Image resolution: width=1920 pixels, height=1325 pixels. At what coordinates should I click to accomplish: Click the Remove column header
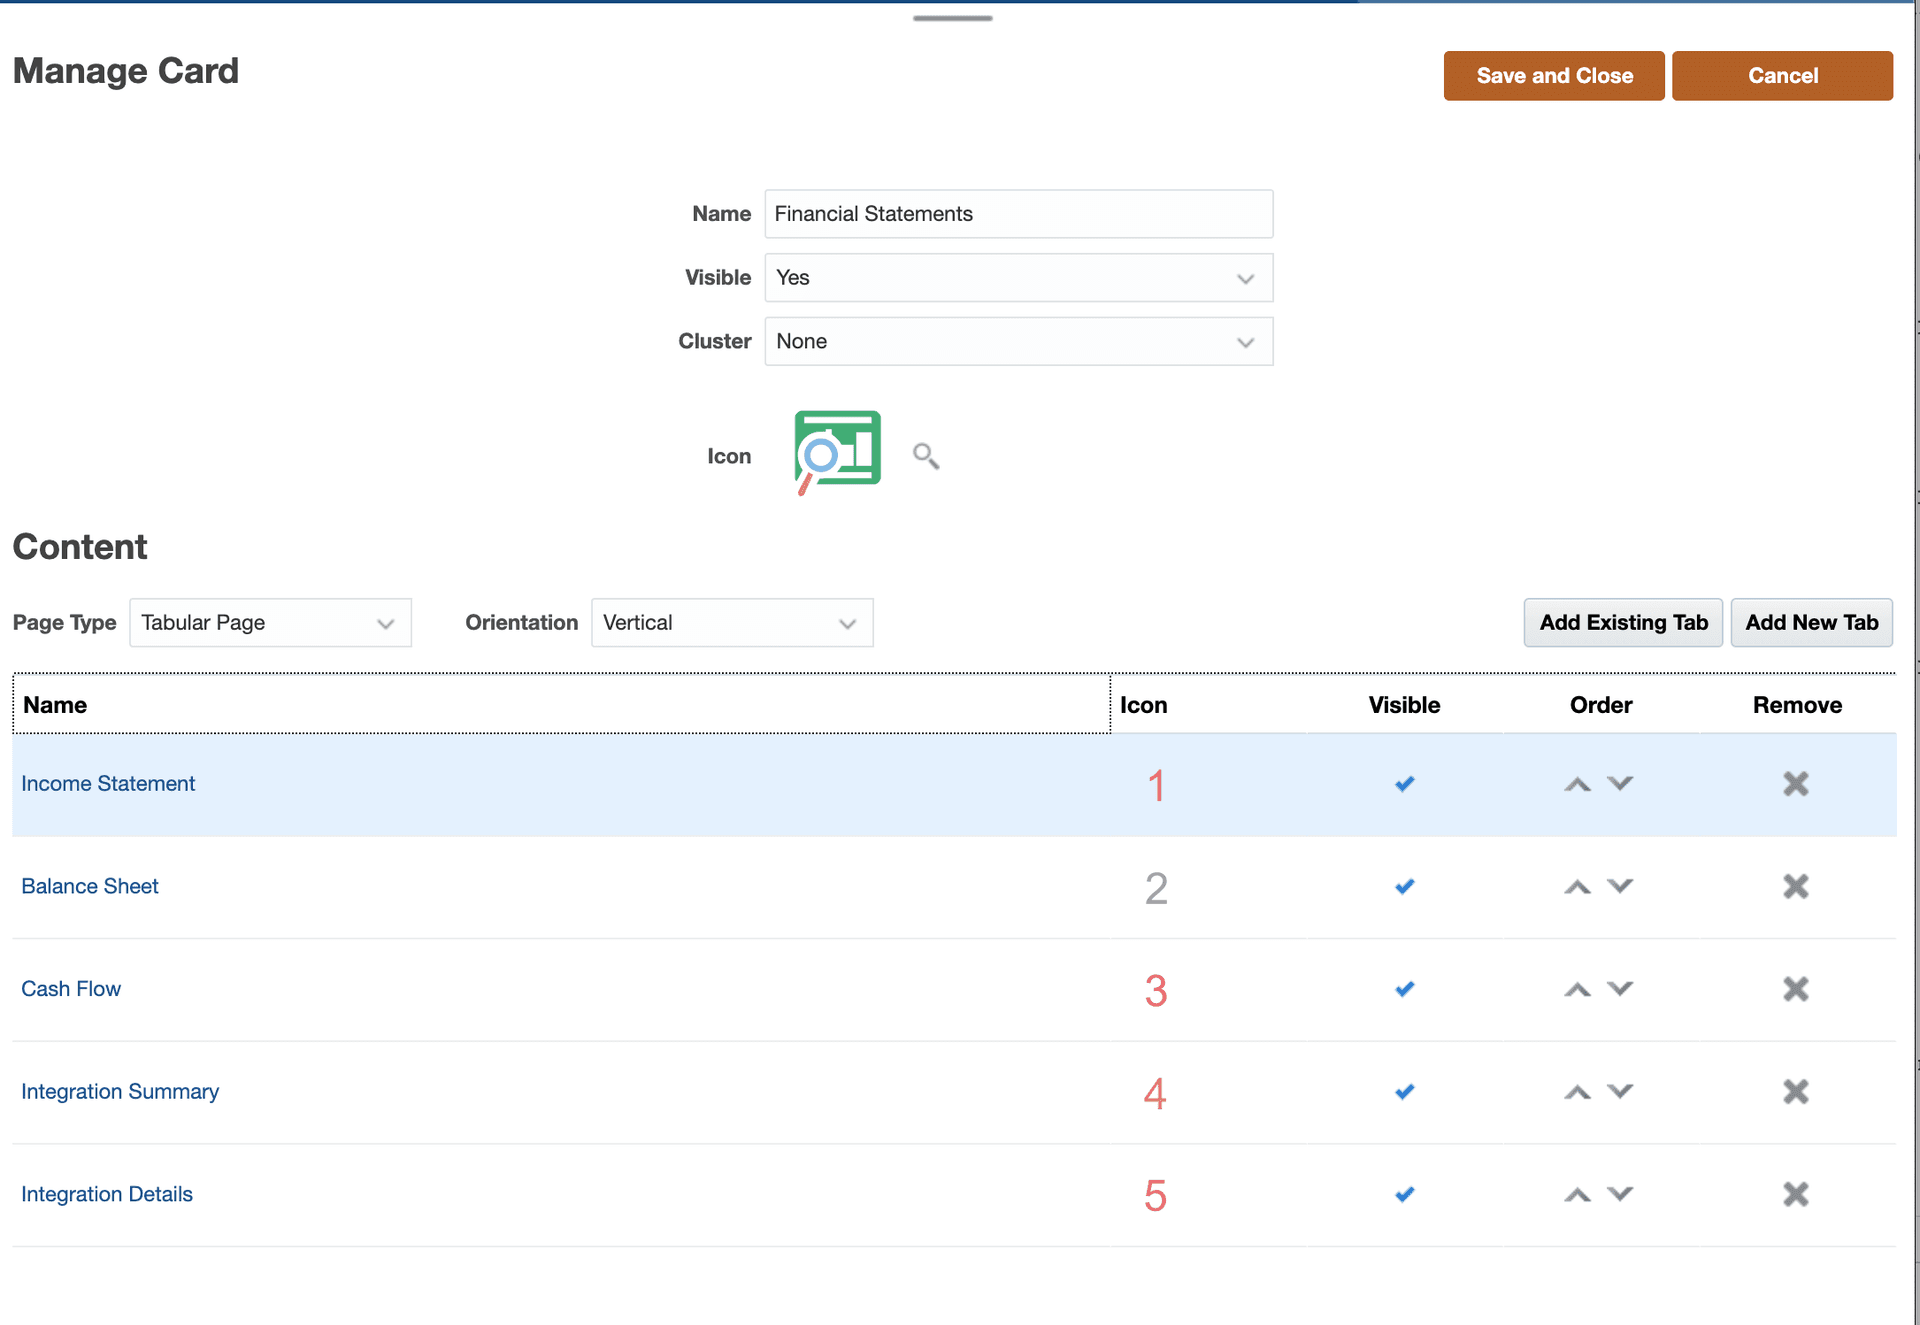(x=1797, y=705)
